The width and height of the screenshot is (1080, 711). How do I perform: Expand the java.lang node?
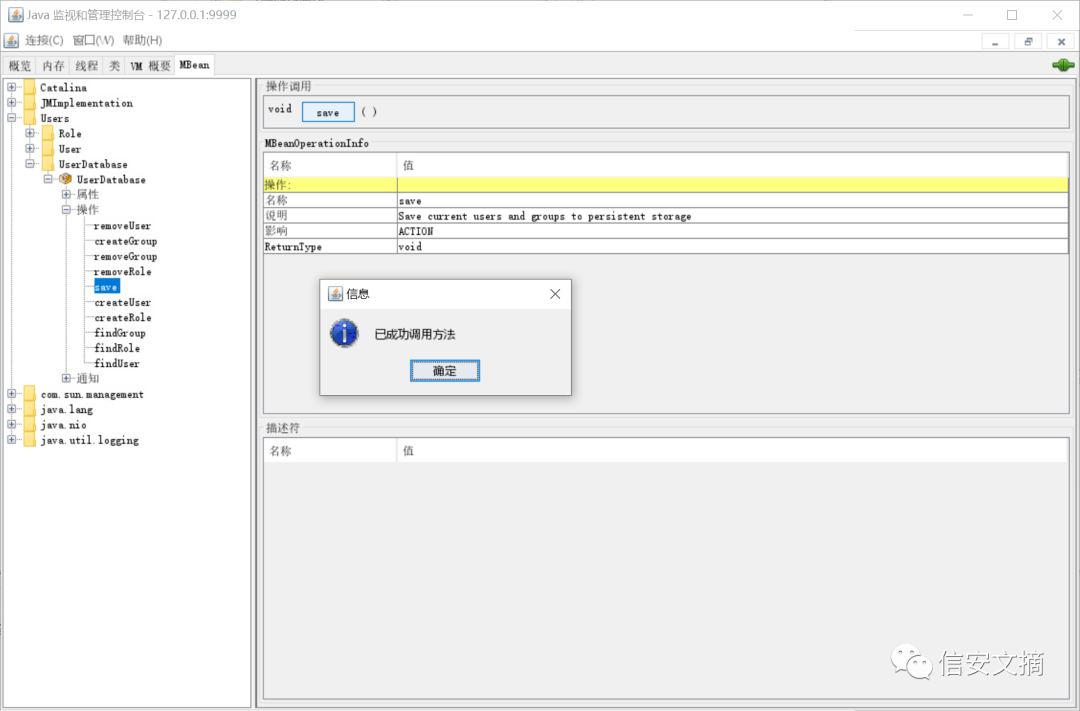pos(12,409)
